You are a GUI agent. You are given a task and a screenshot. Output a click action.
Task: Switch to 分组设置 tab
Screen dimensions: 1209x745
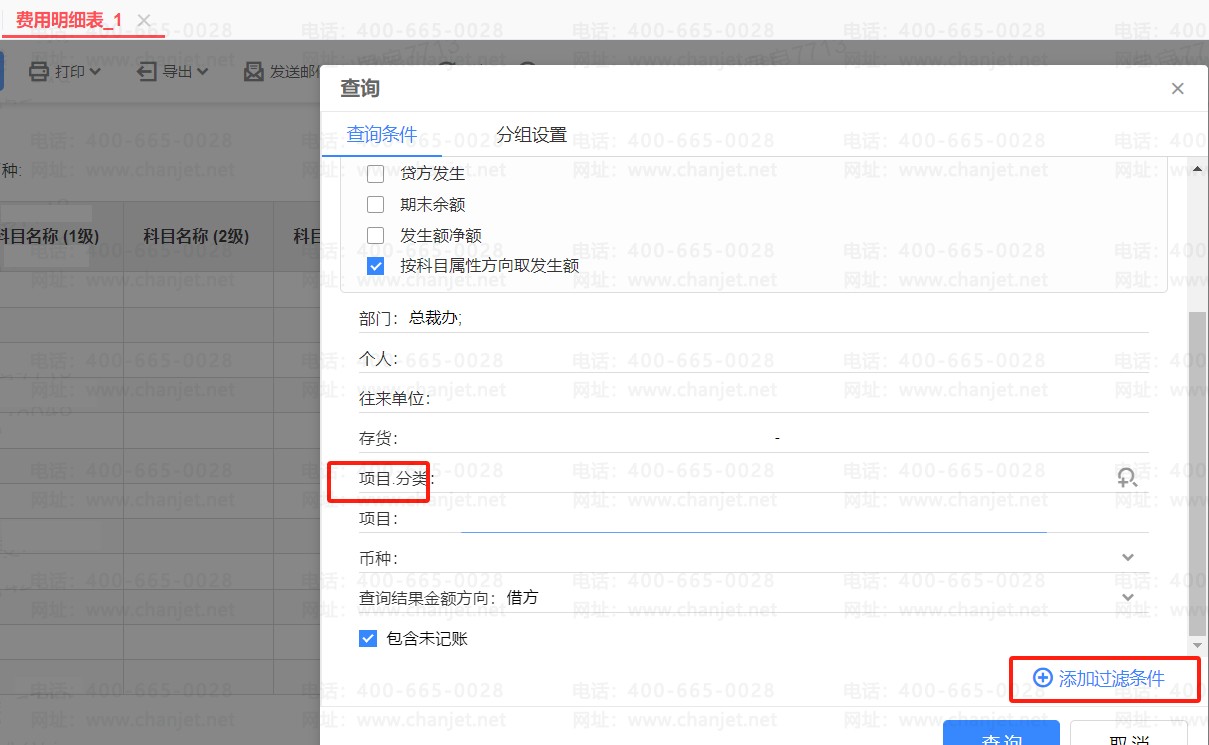(x=532, y=135)
